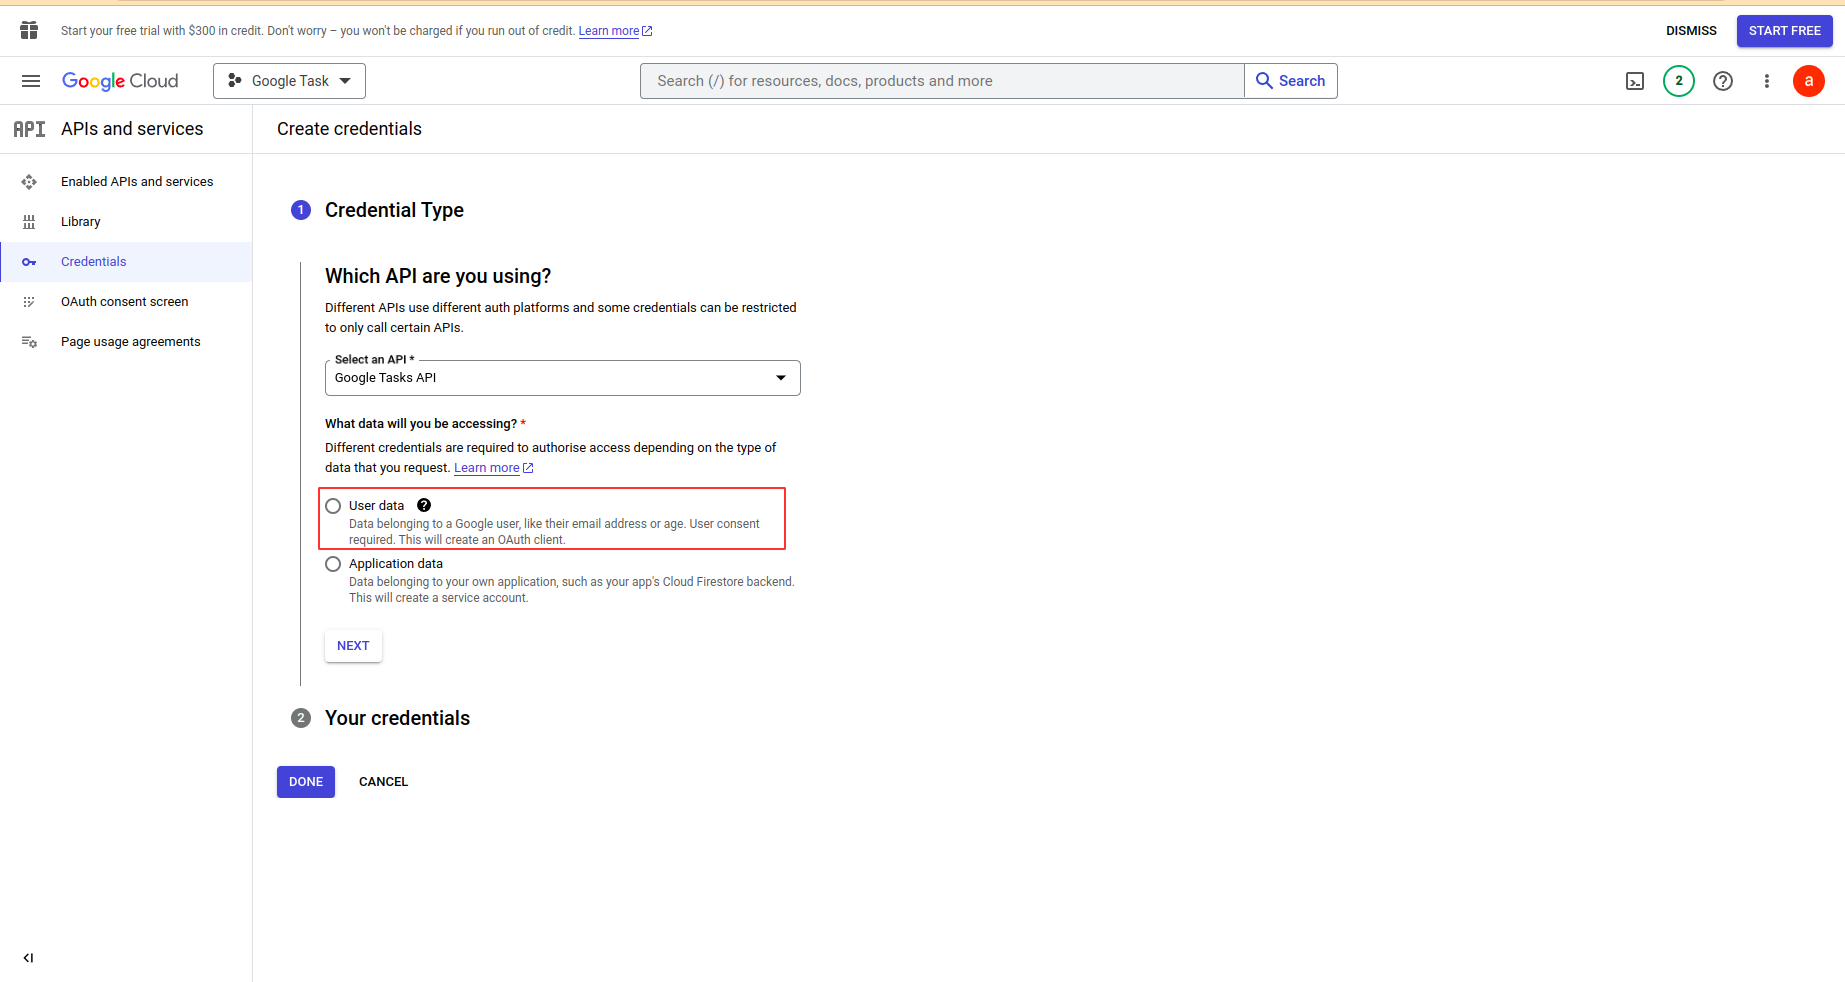Click the NEXT button
The image size is (1845, 982).
pyautogui.click(x=353, y=646)
